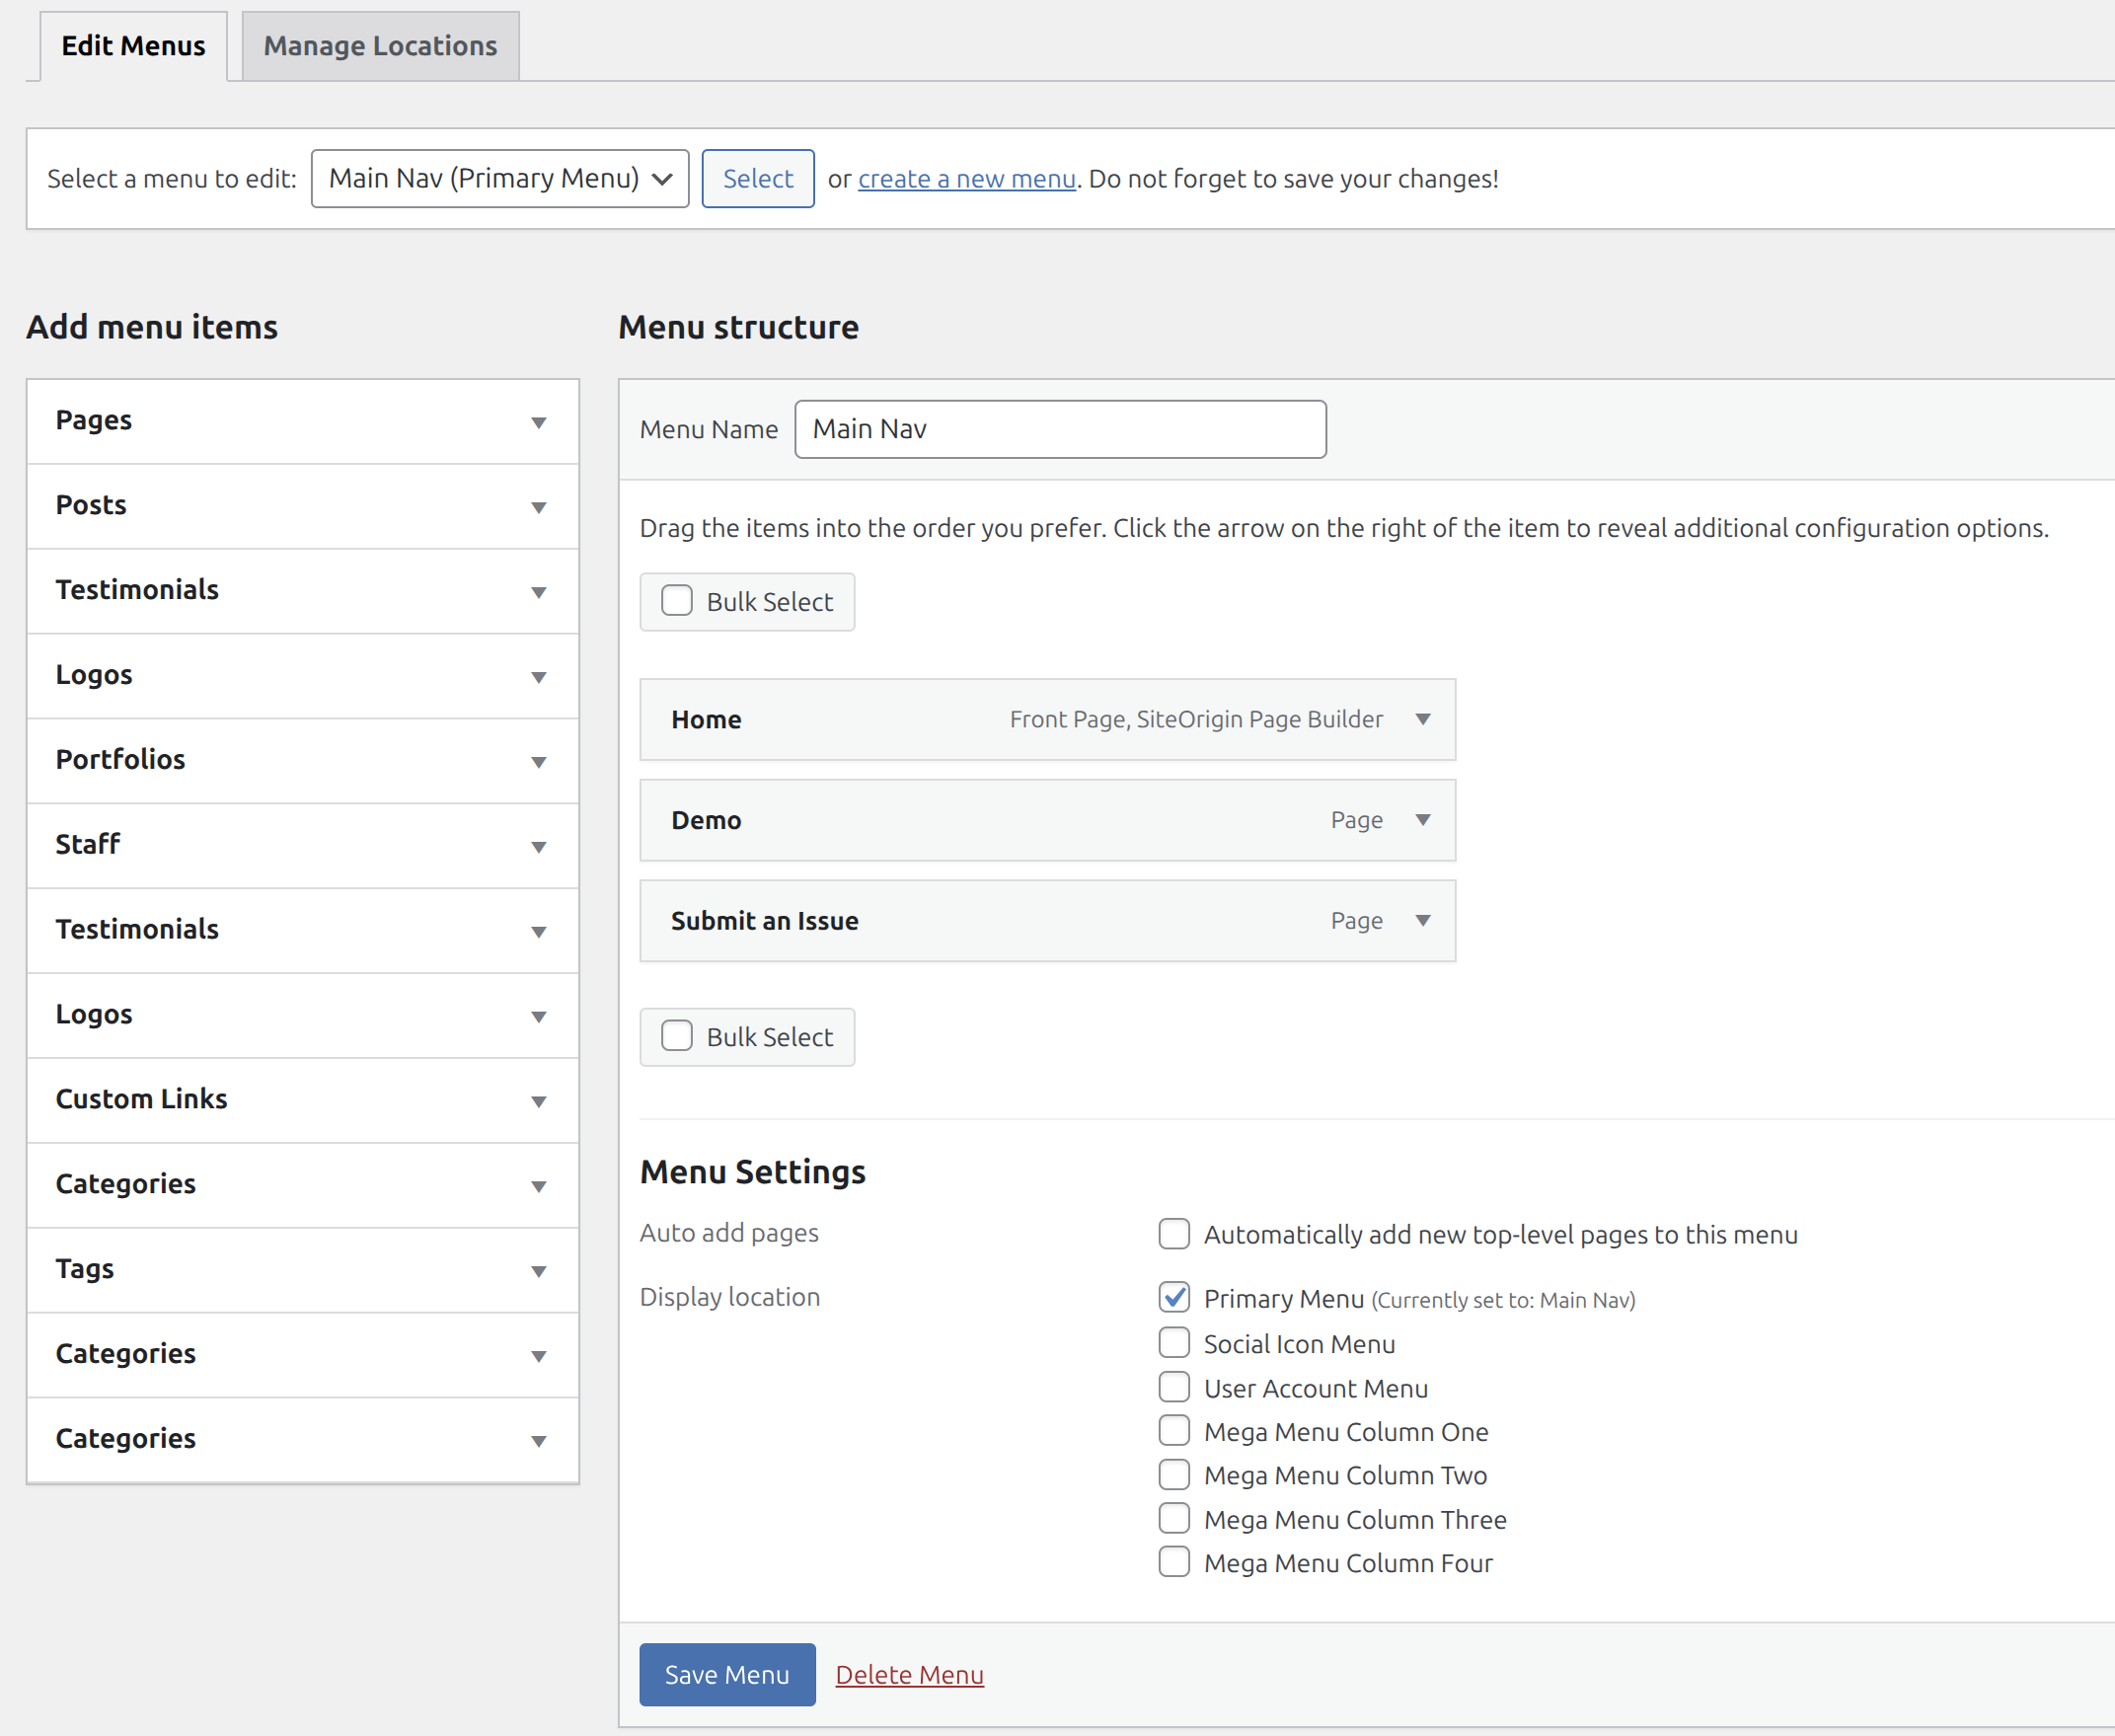Click the 'Auto add pages' label

tap(729, 1233)
